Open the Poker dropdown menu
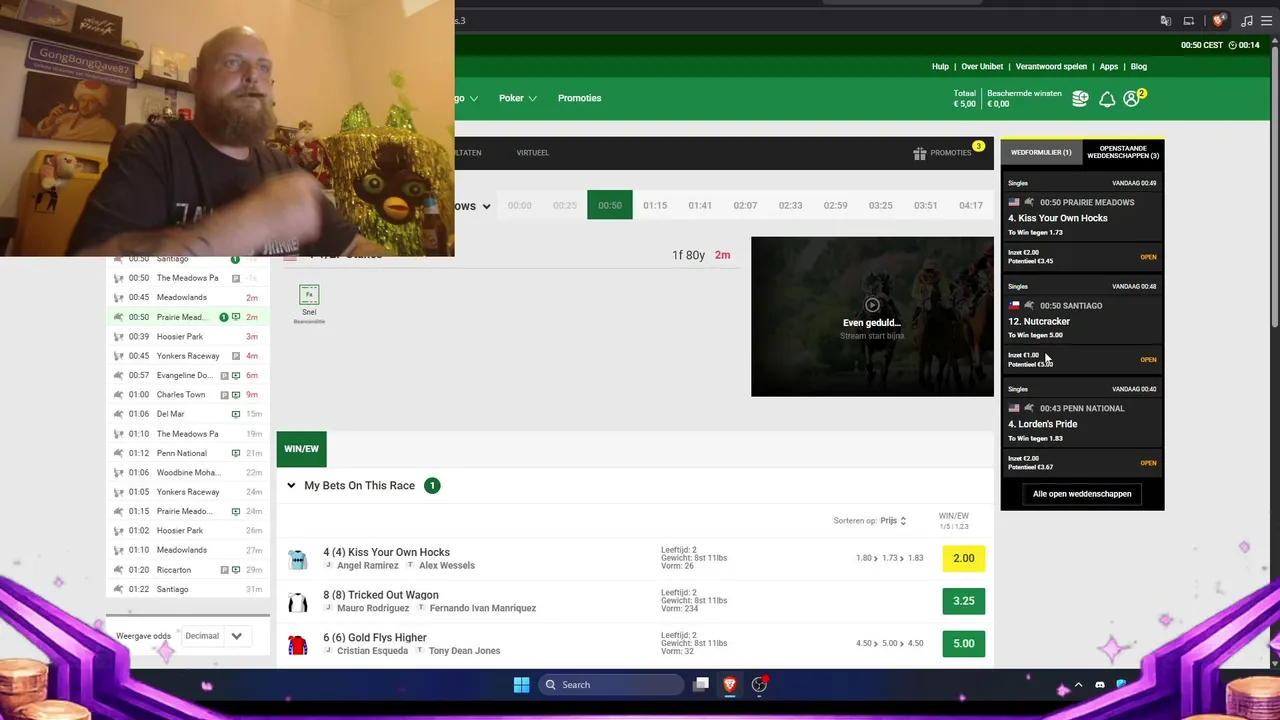 (x=518, y=98)
